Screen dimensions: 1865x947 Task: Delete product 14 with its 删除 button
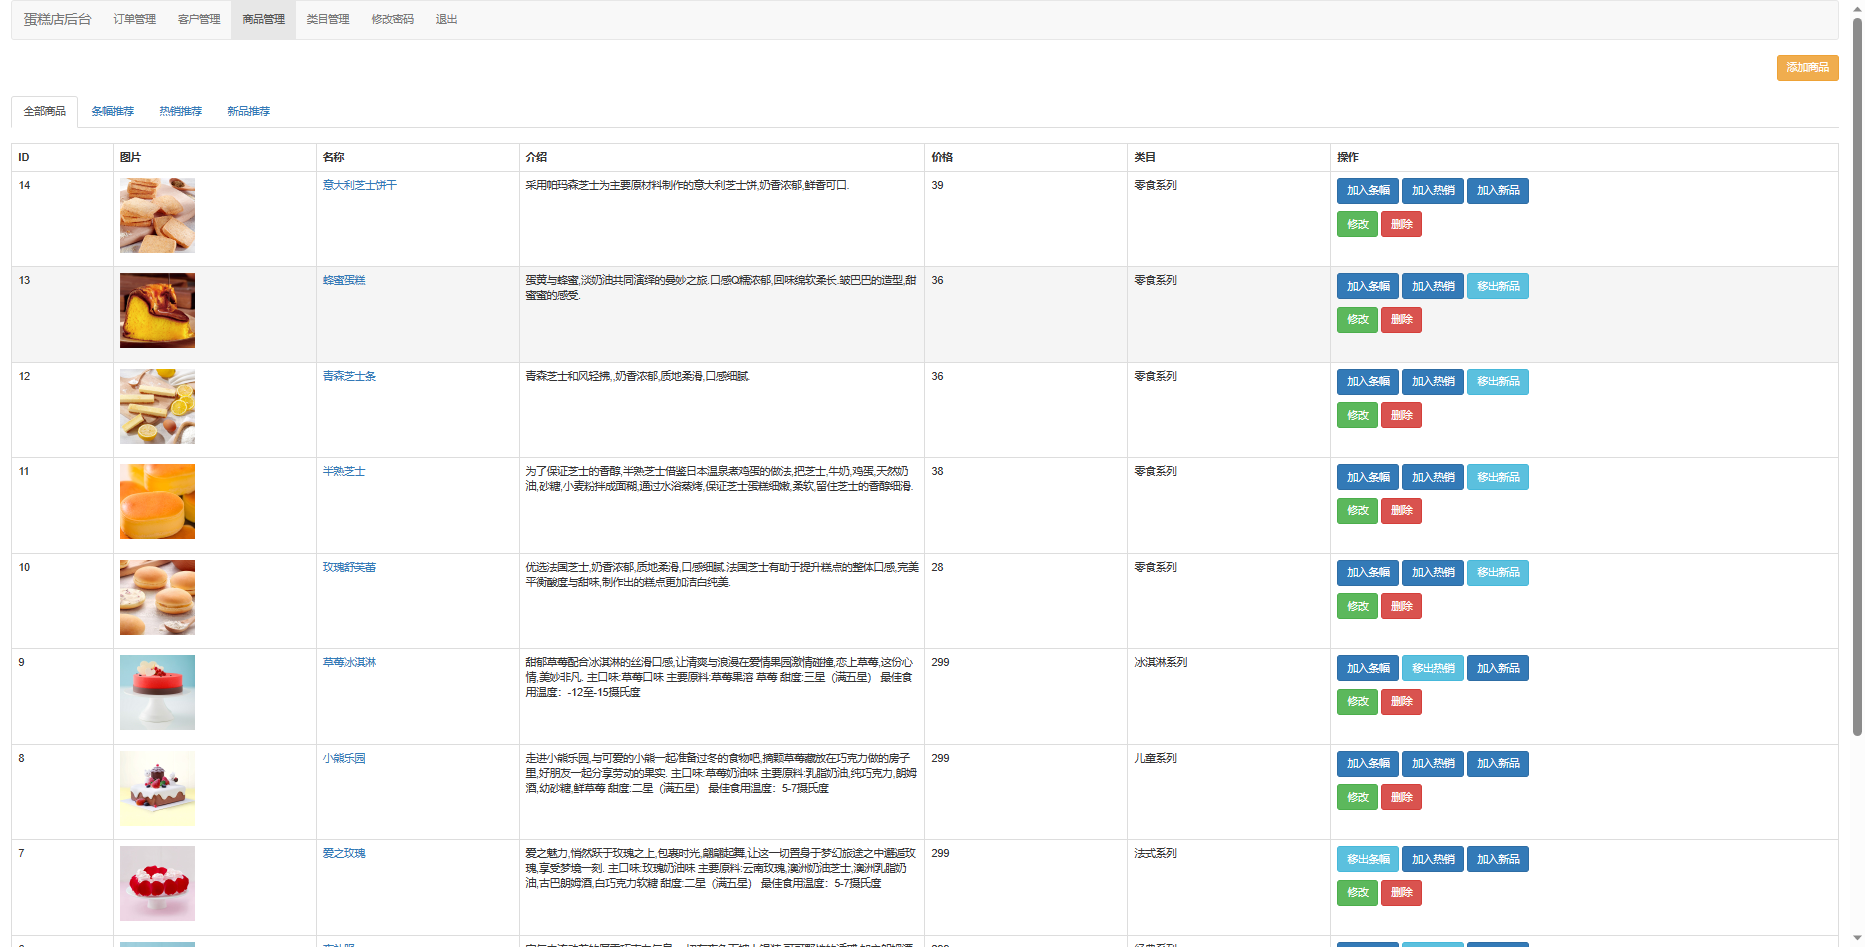coord(1400,224)
